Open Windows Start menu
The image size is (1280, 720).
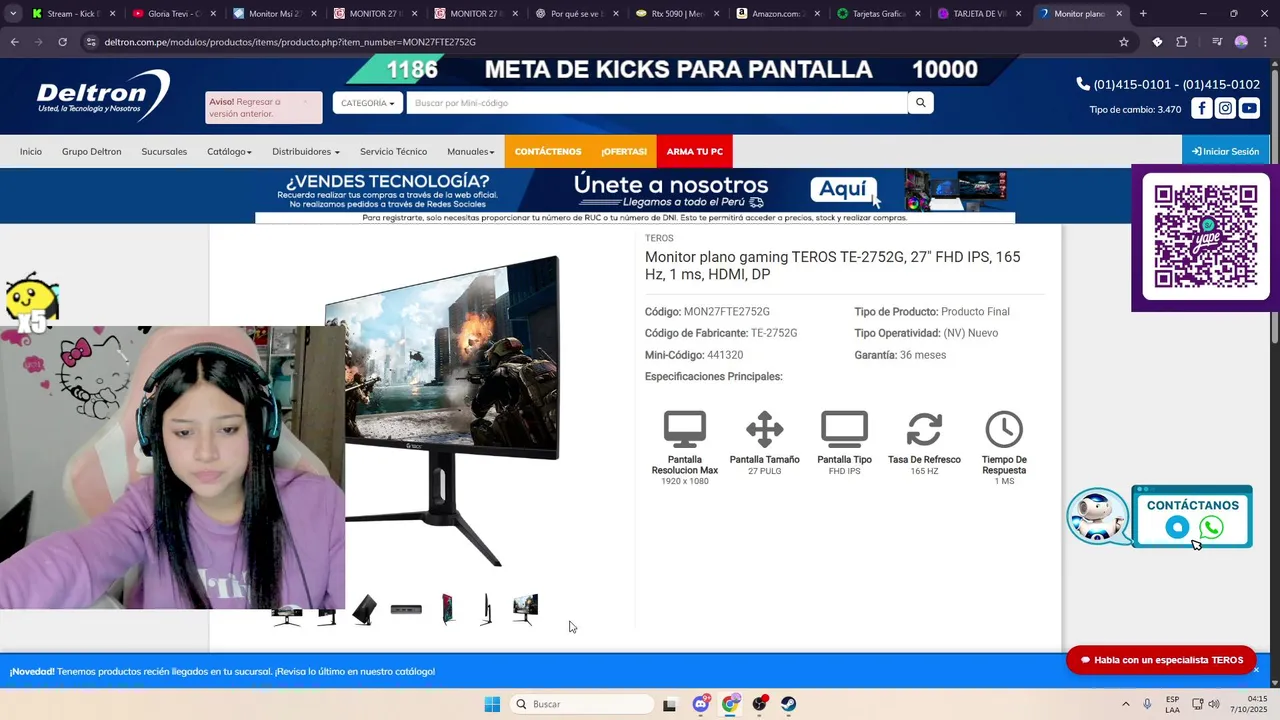point(492,704)
